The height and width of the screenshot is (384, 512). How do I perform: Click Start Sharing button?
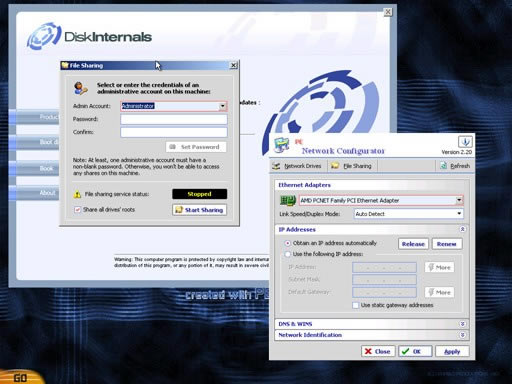(x=199, y=210)
